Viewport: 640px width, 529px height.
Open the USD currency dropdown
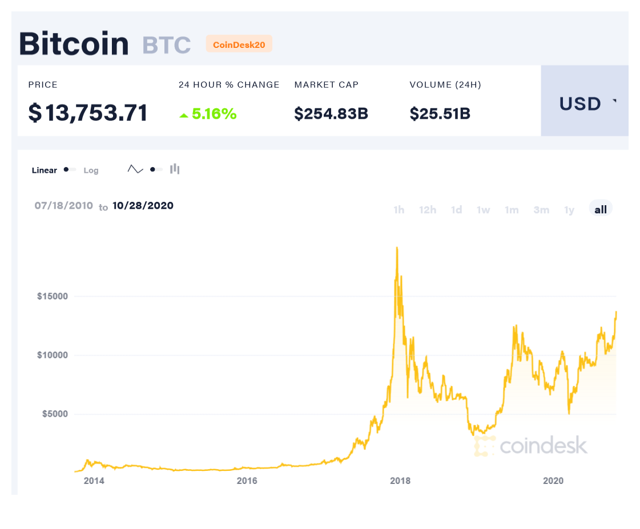tap(584, 101)
